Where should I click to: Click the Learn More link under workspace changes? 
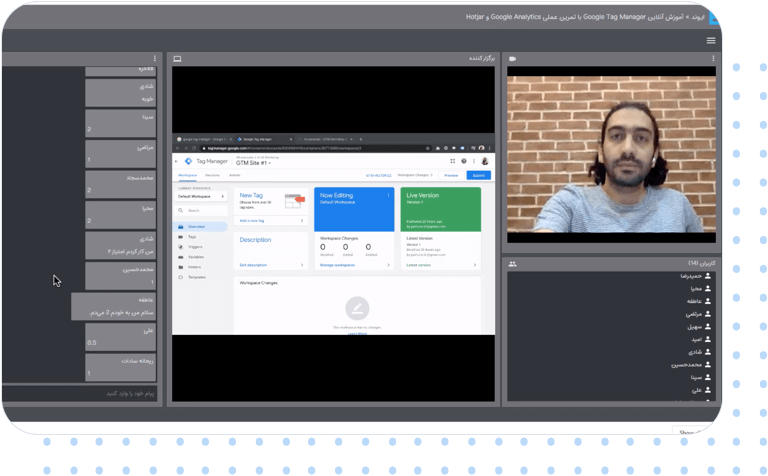point(357,333)
